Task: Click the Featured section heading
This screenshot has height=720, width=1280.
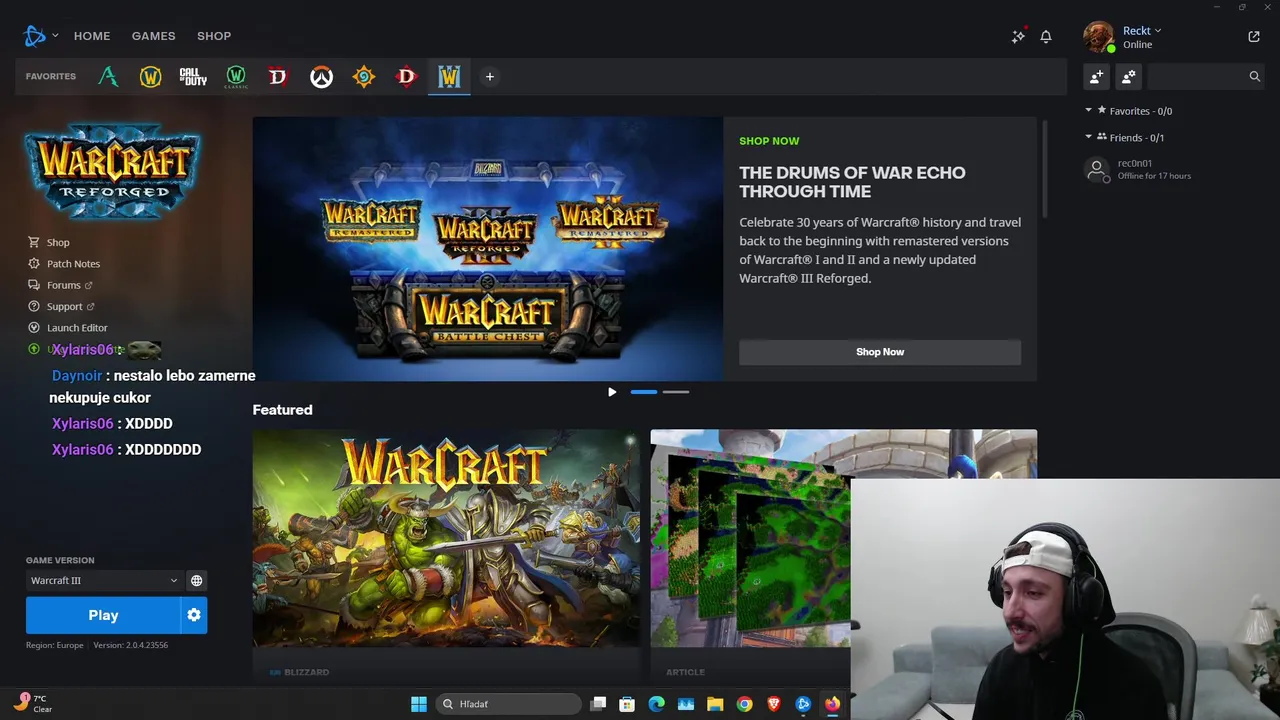Action: 282,410
